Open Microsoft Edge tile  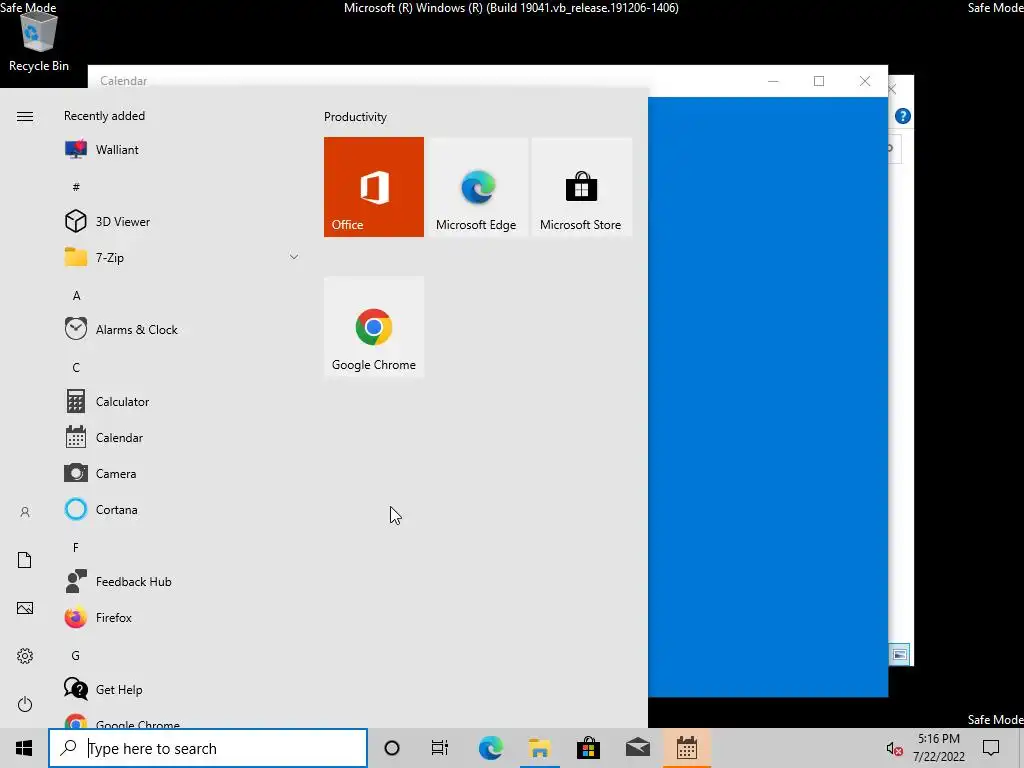point(477,187)
